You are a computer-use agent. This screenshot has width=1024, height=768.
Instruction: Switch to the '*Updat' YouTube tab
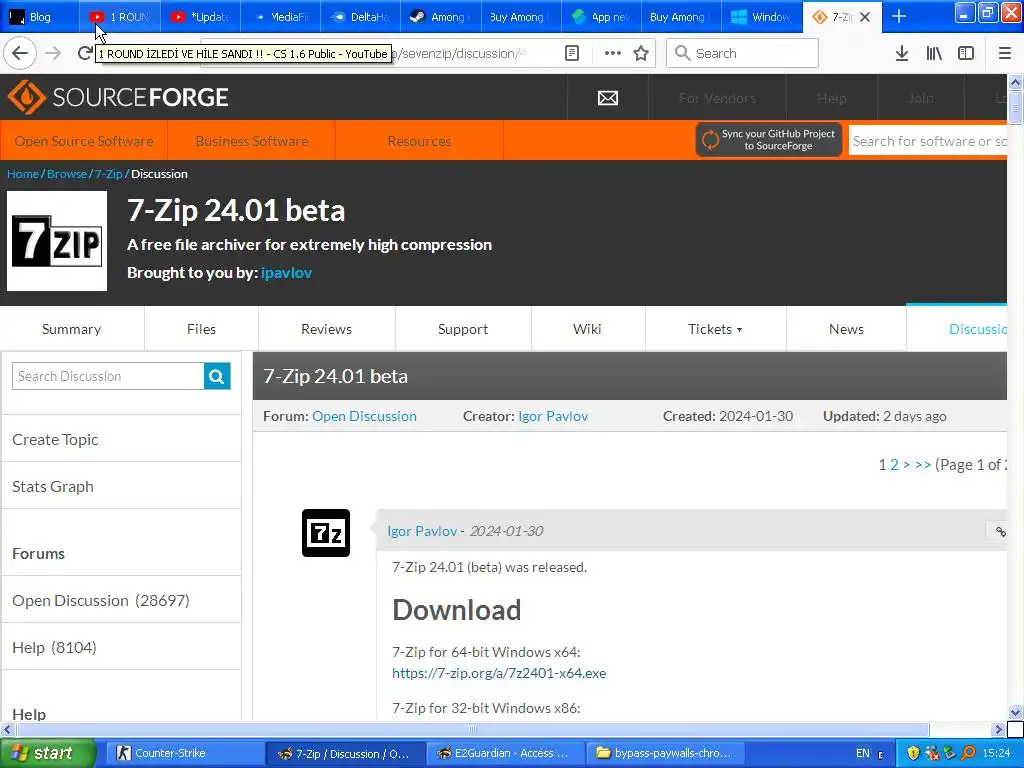pos(200,17)
